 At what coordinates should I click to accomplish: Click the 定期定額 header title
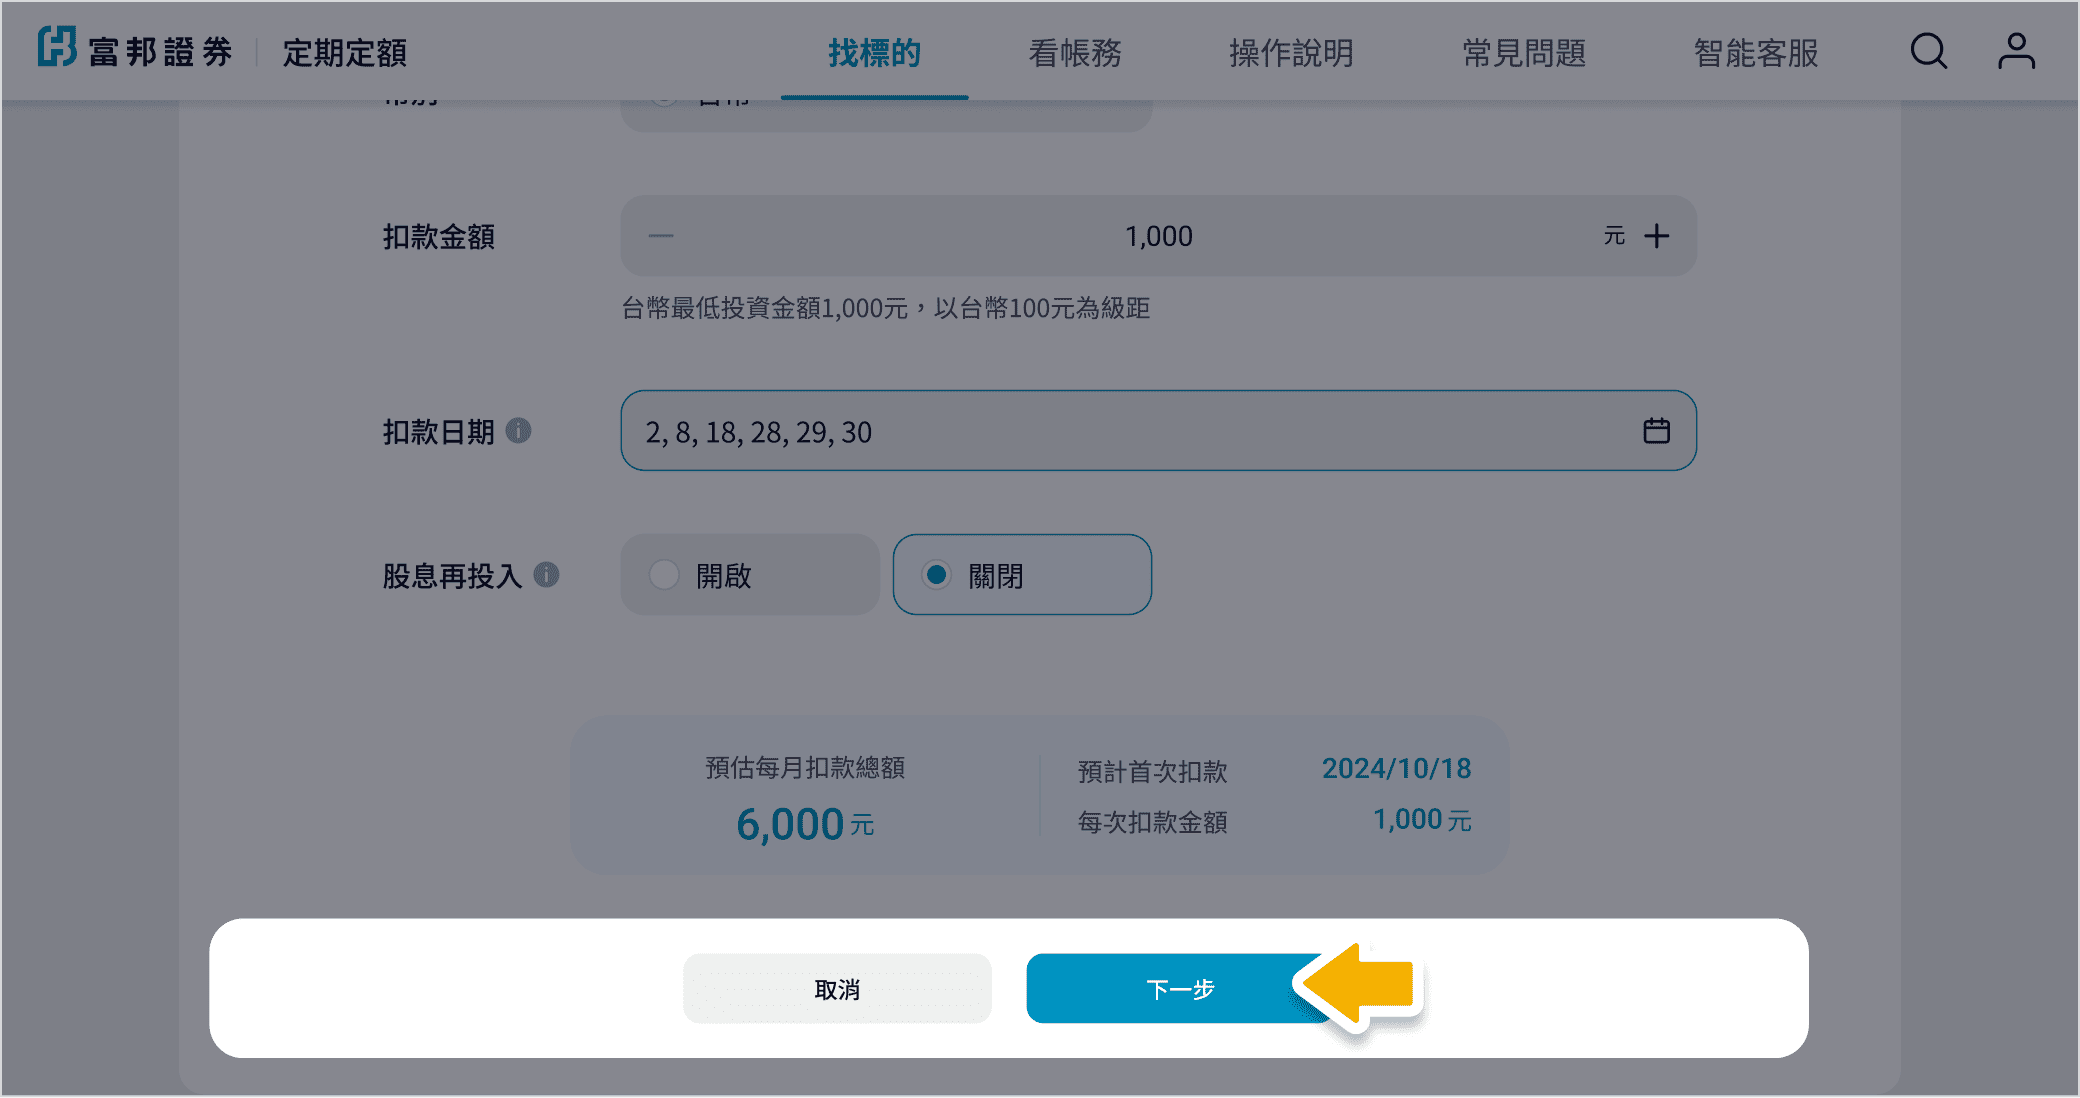344,53
